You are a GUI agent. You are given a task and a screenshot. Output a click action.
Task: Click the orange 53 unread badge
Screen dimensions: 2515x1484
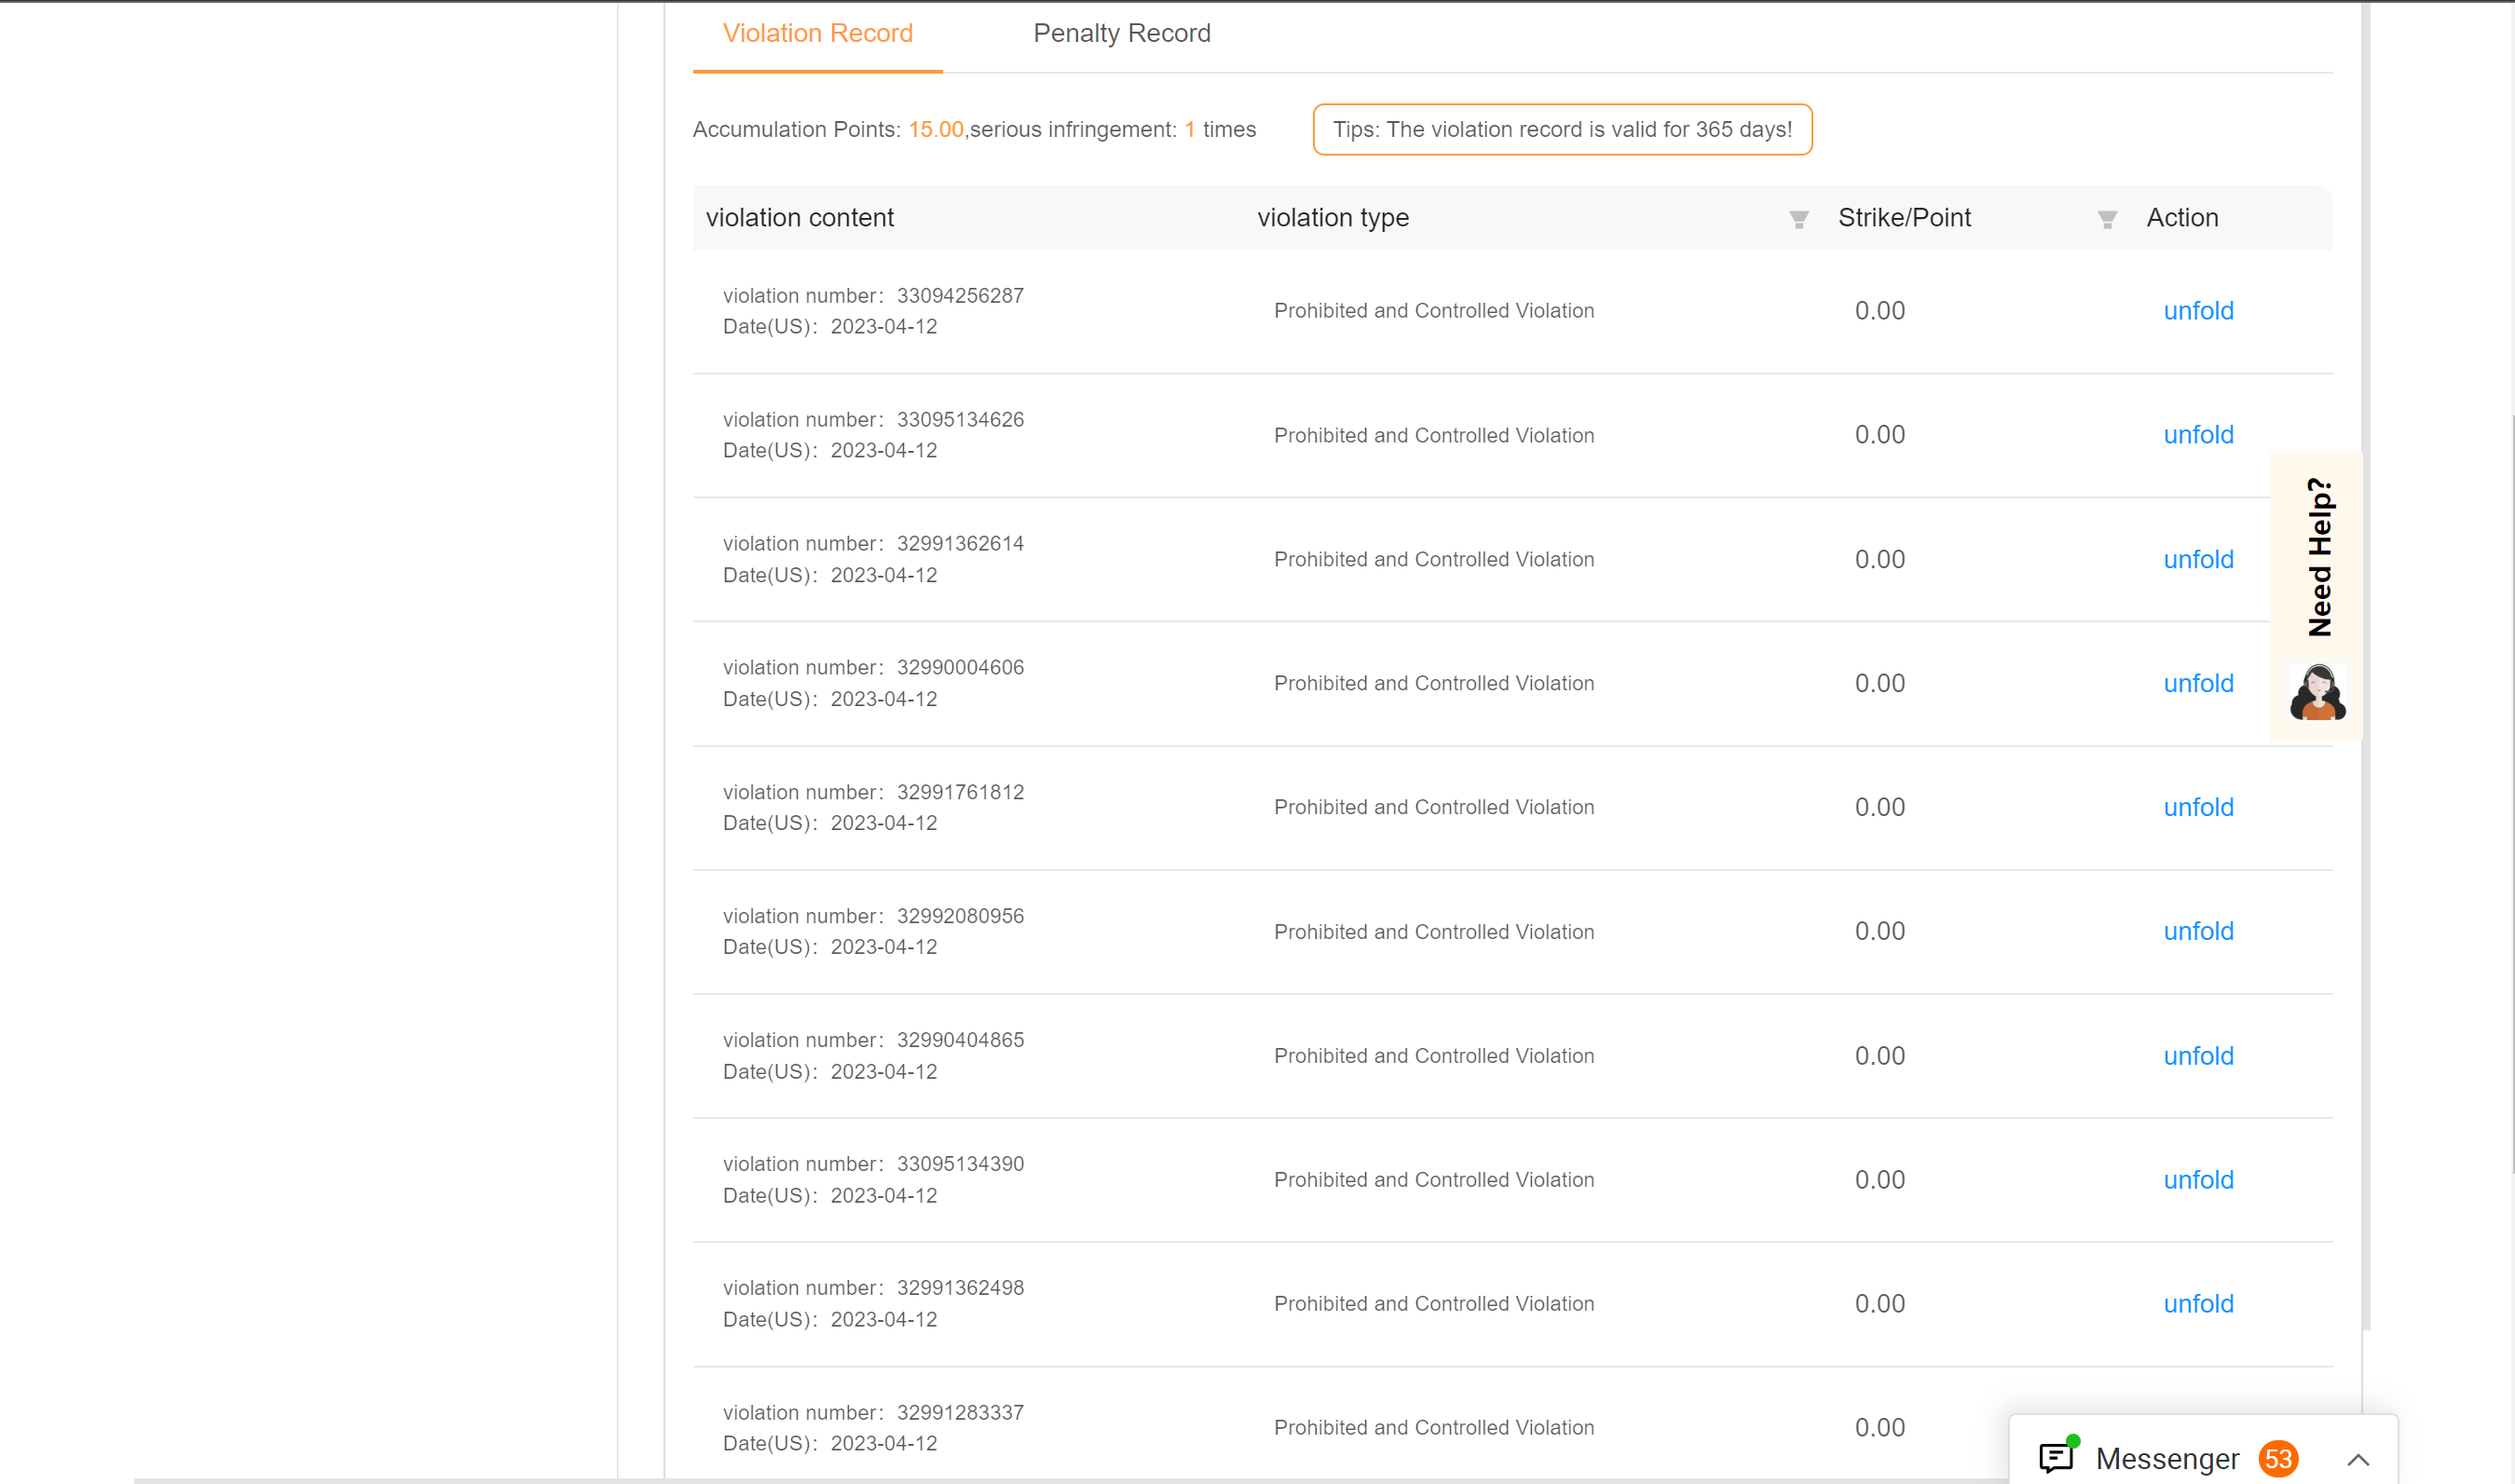2278,1459
